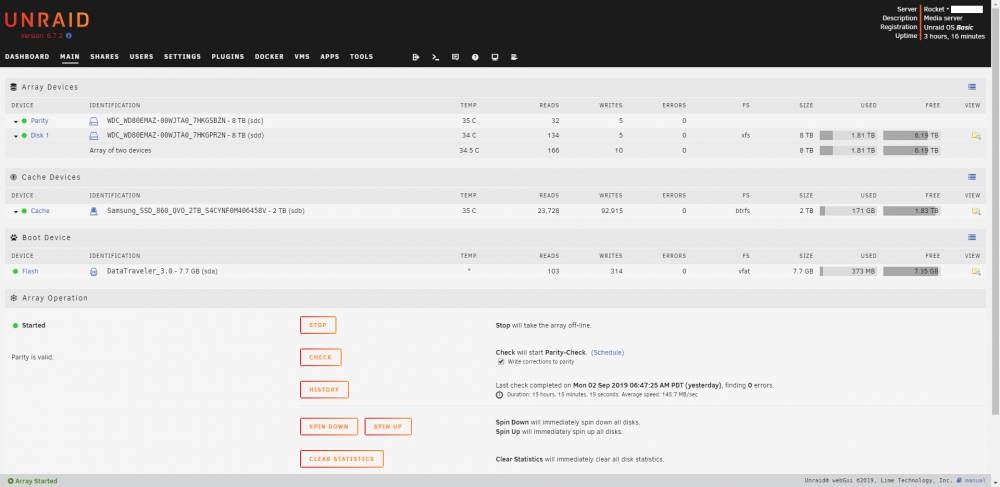Image resolution: width=1000 pixels, height=487 pixels.
Task: Open the VMs menu item
Action: pos(302,57)
